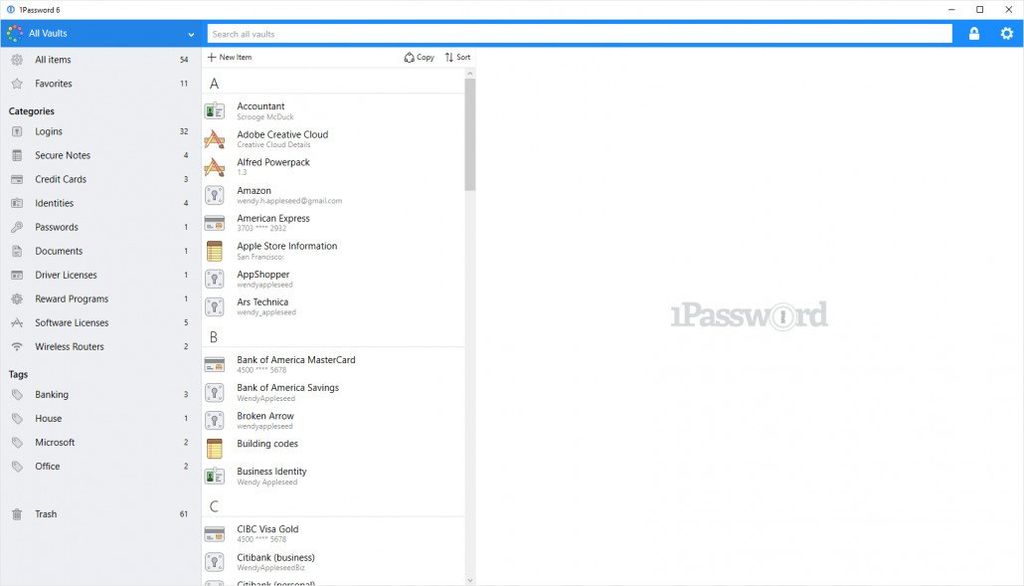The height and width of the screenshot is (586, 1024).
Task: Open Secure Notes from the sidebar
Action: [64, 155]
